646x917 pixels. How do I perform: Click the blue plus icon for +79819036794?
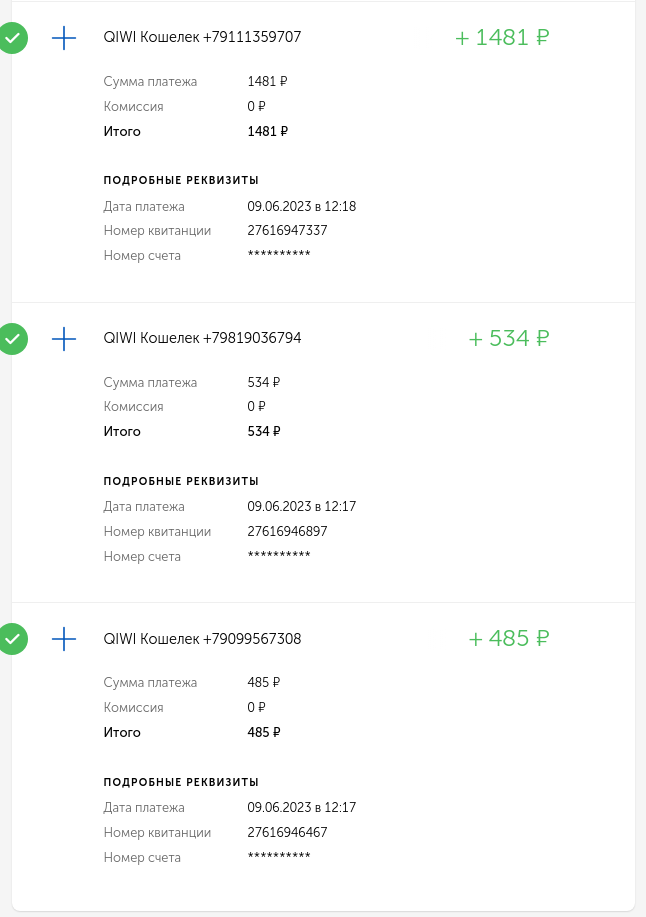(64, 339)
